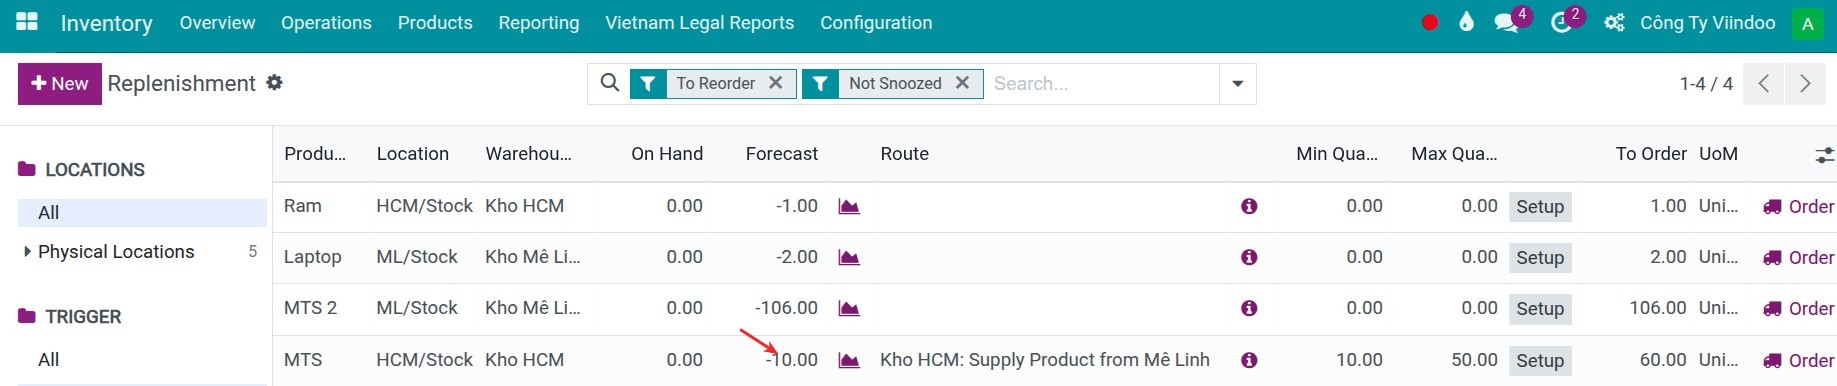Click info icon in Laptop row
Image resolution: width=1837 pixels, height=386 pixels.
(x=1249, y=257)
